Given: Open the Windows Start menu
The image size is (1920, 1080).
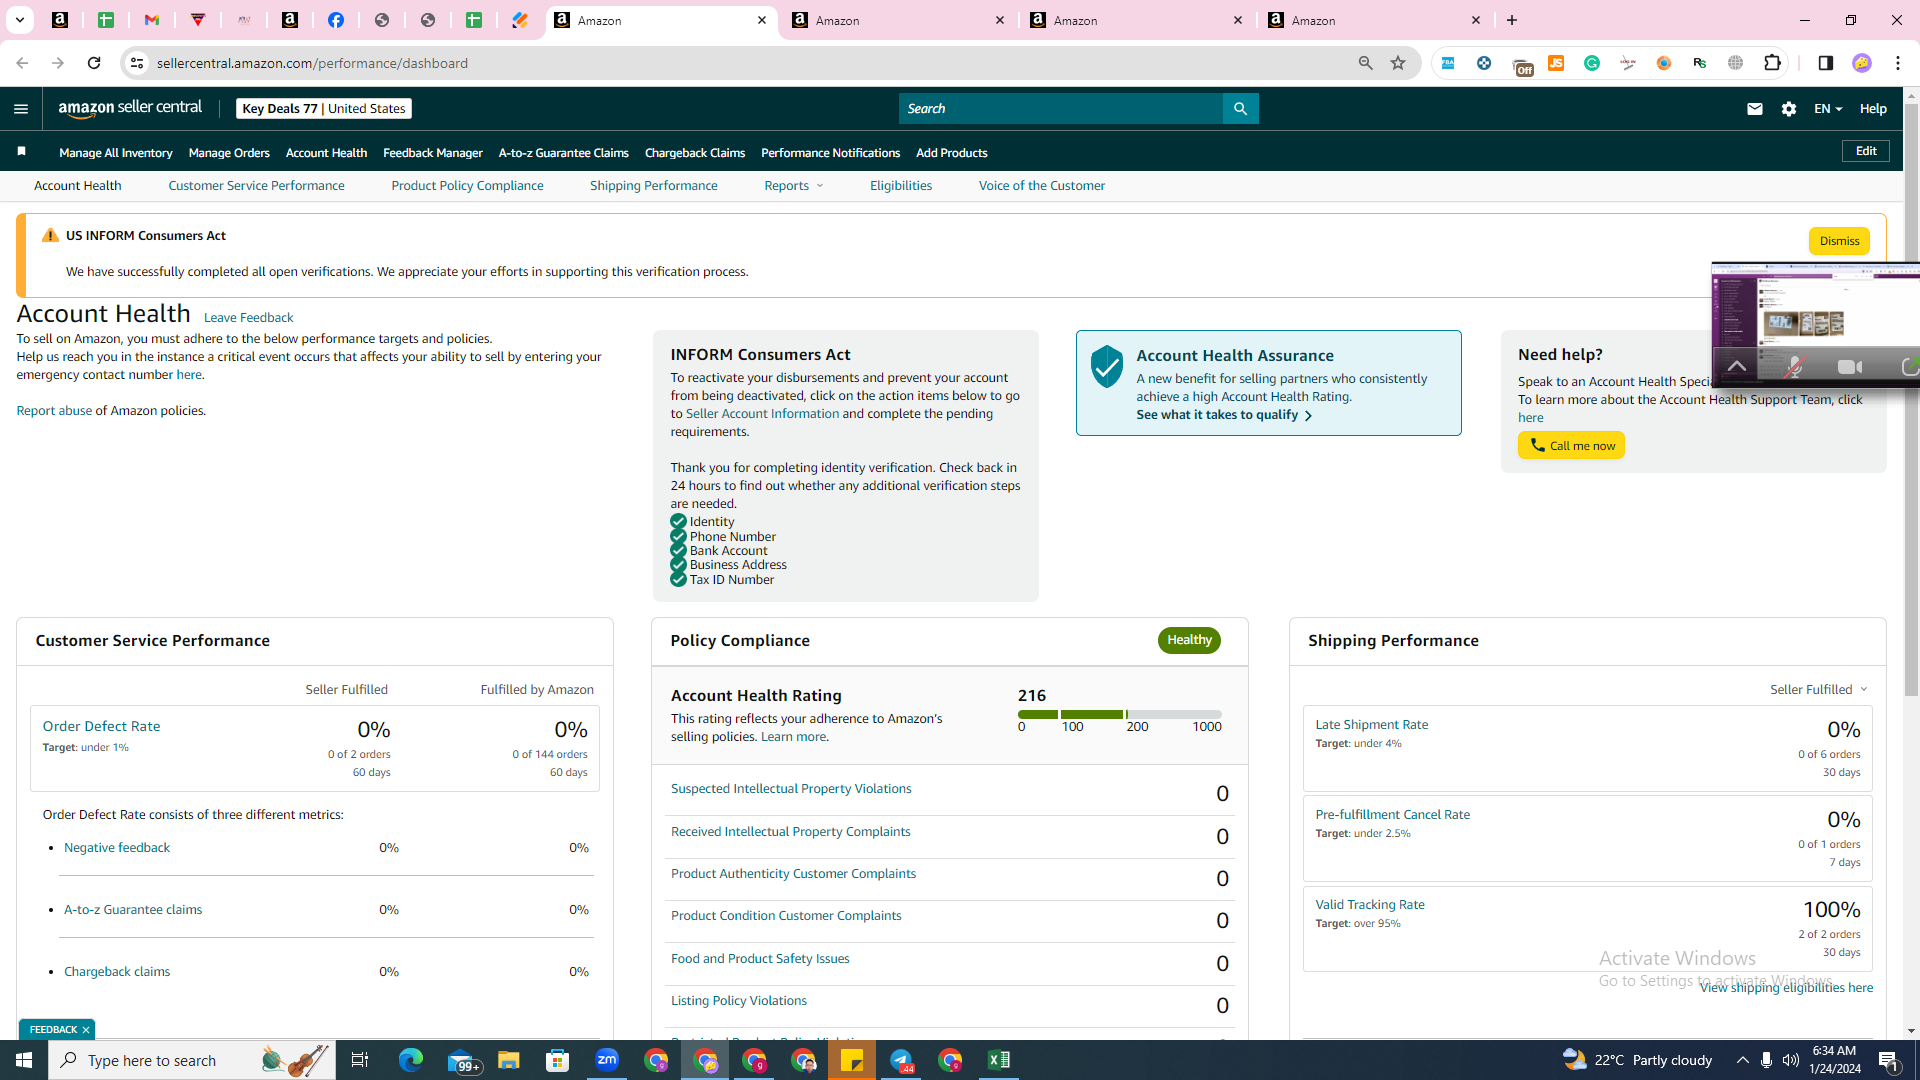Looking at the screenshot, I should (x=24, y=1060).
